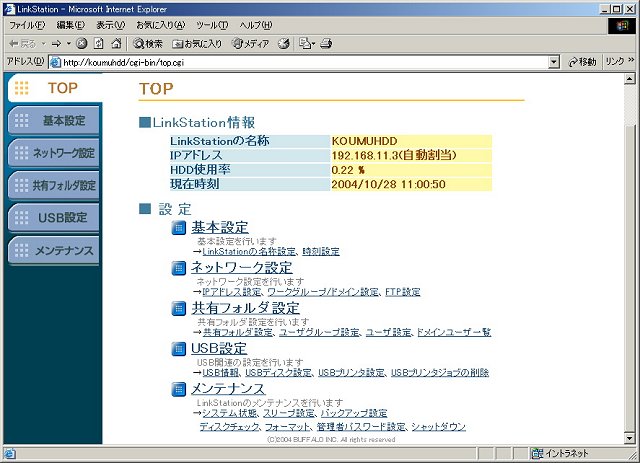This screenshot has height=463, width=640.
Task: Expand the Back button history dropdown arrow
Action: (43, 43)
